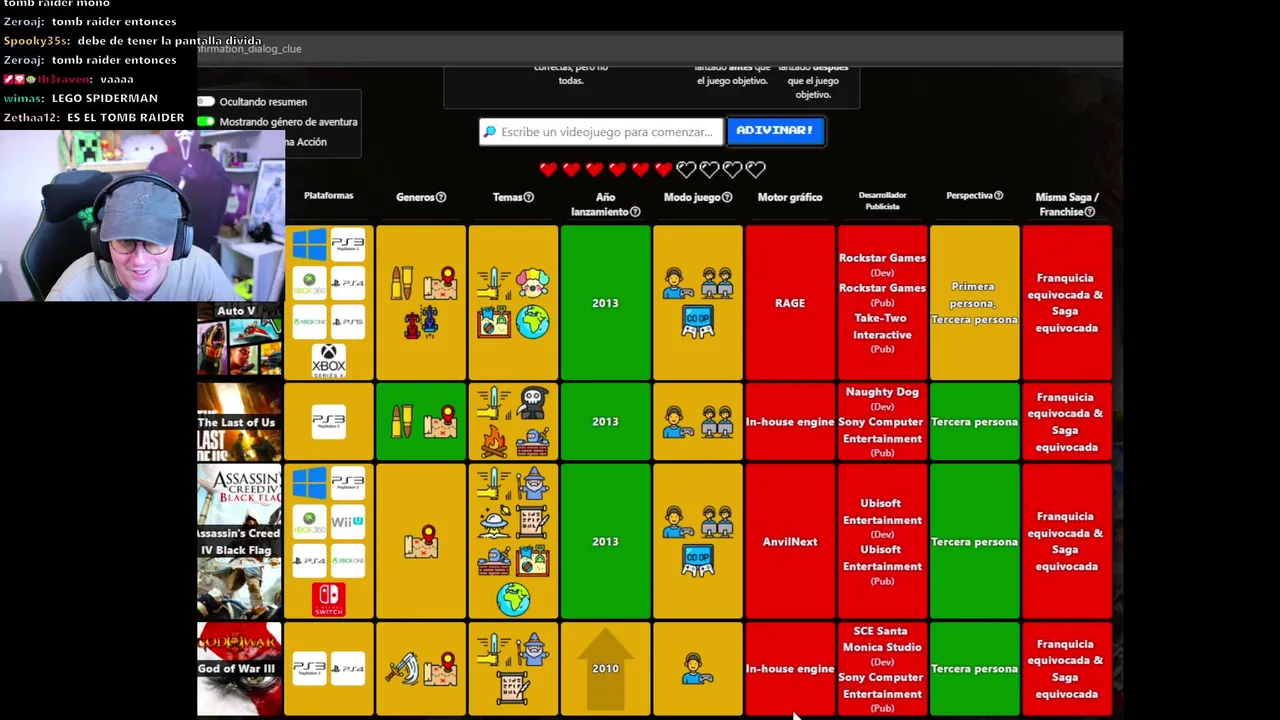This screenshot has width=1280, height=720.
Task: Click the Motor gráfico column header
Action: tap(790, 197)
